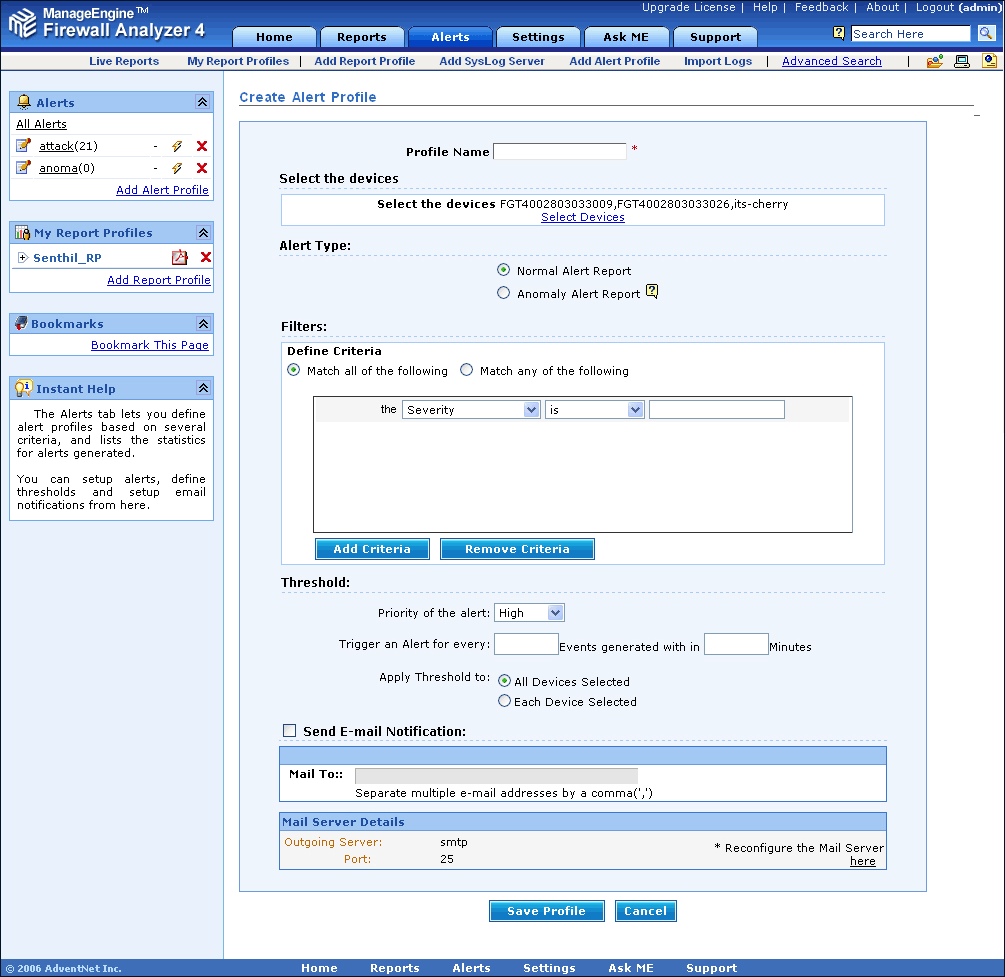Click the Save Profile button
Viewport: 1005px width, 977px height.
(546, 911)
